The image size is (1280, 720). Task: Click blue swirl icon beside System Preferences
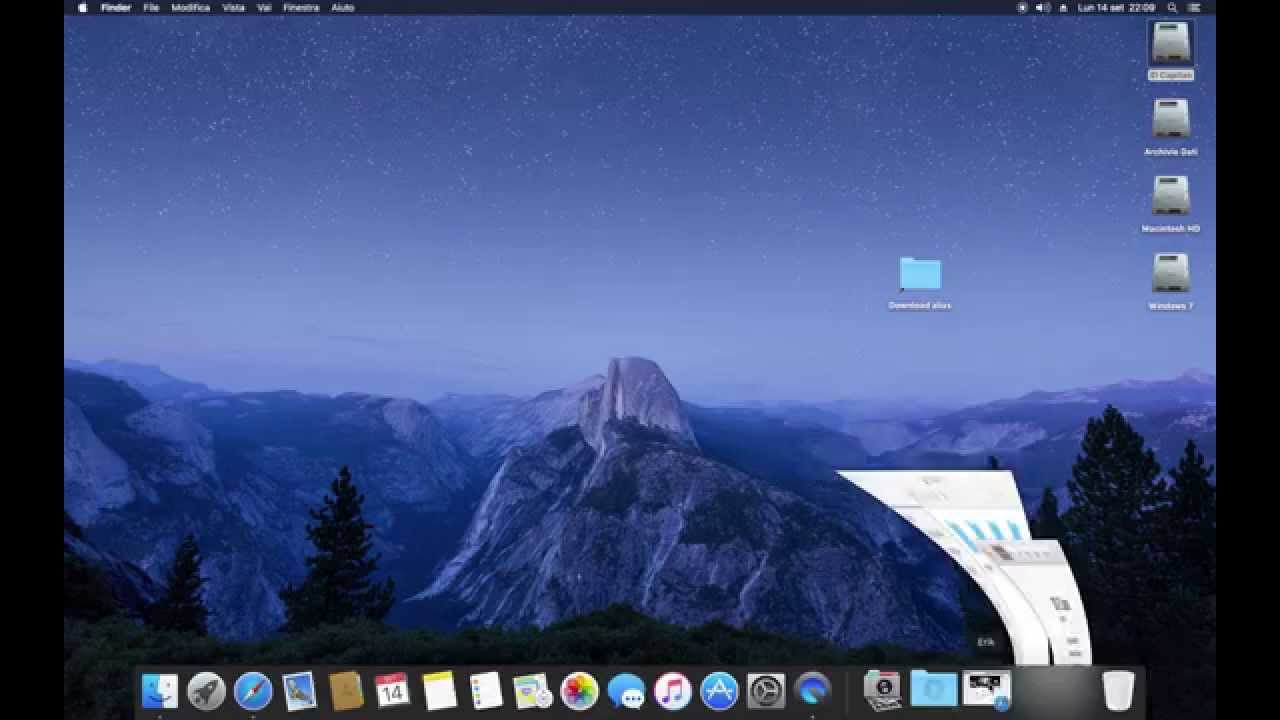812,691
